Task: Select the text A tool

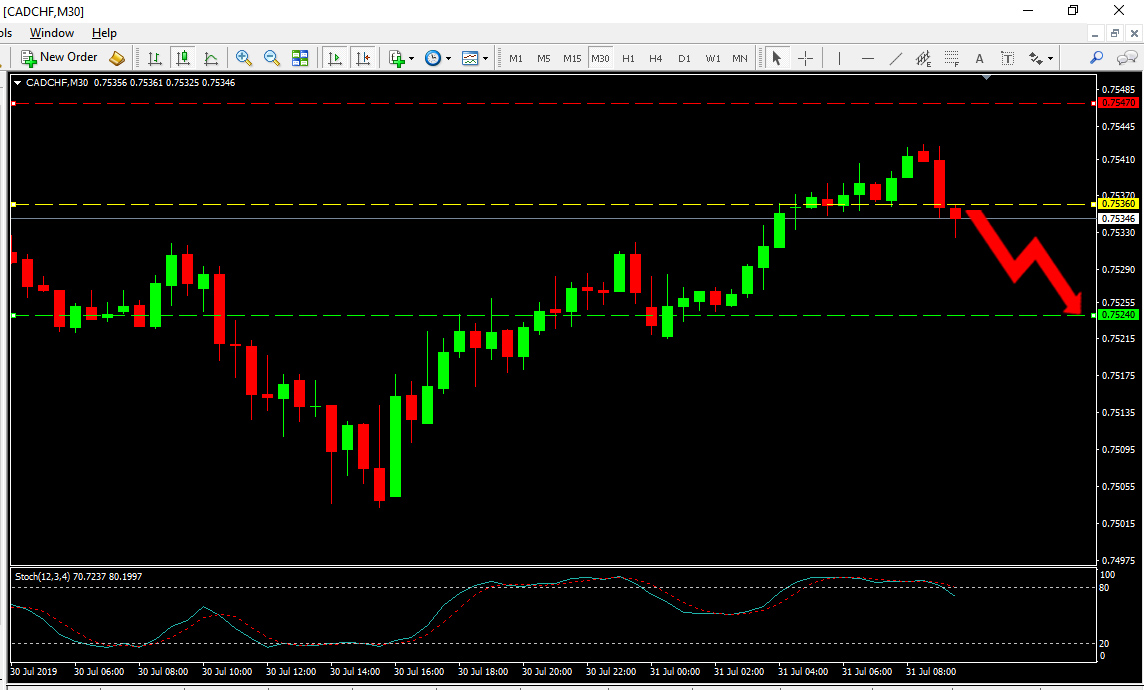Action: [x=979, y=58]
